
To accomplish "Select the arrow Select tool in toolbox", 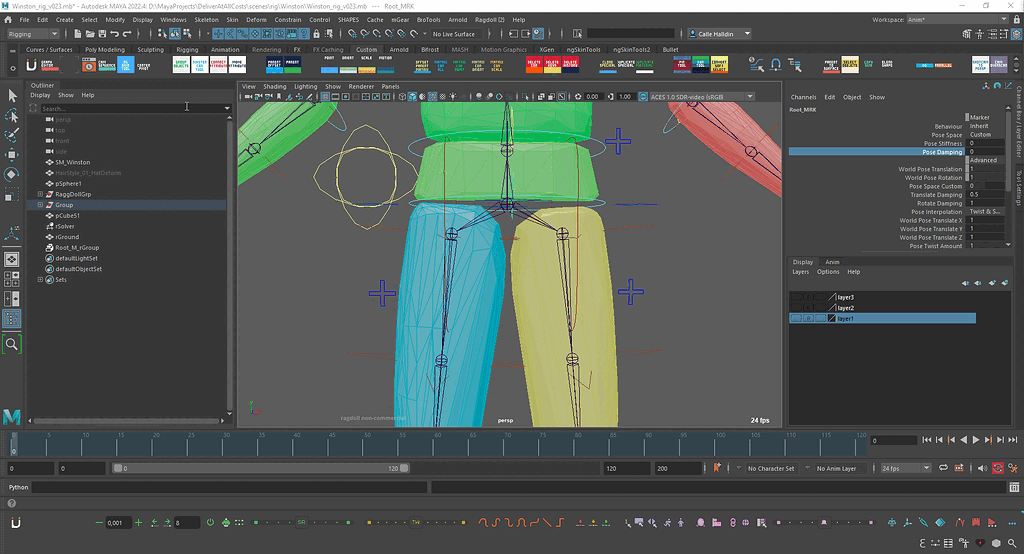I will point(12,95).
